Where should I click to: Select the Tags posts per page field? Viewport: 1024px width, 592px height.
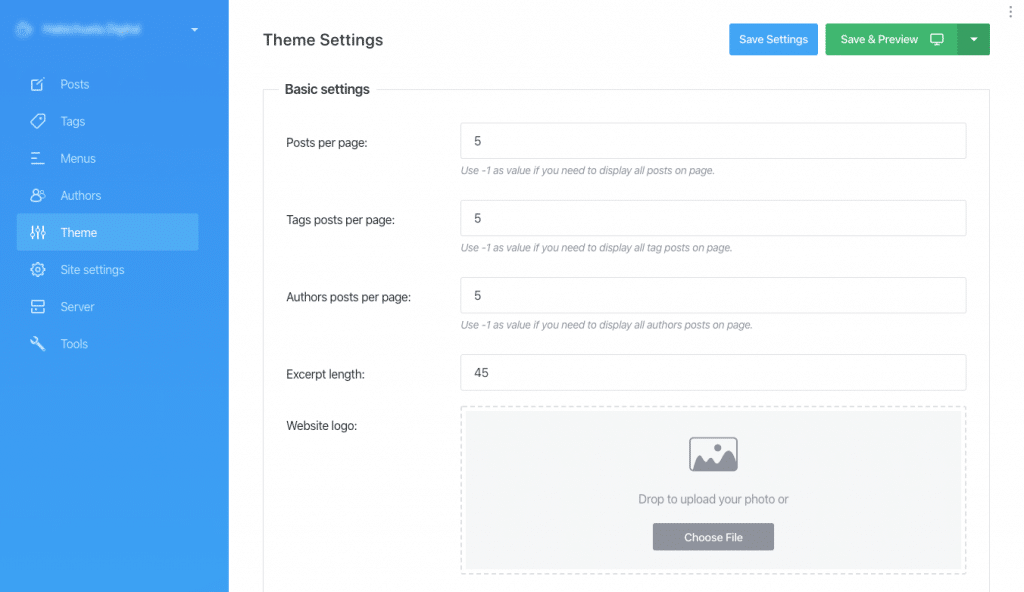712,218
